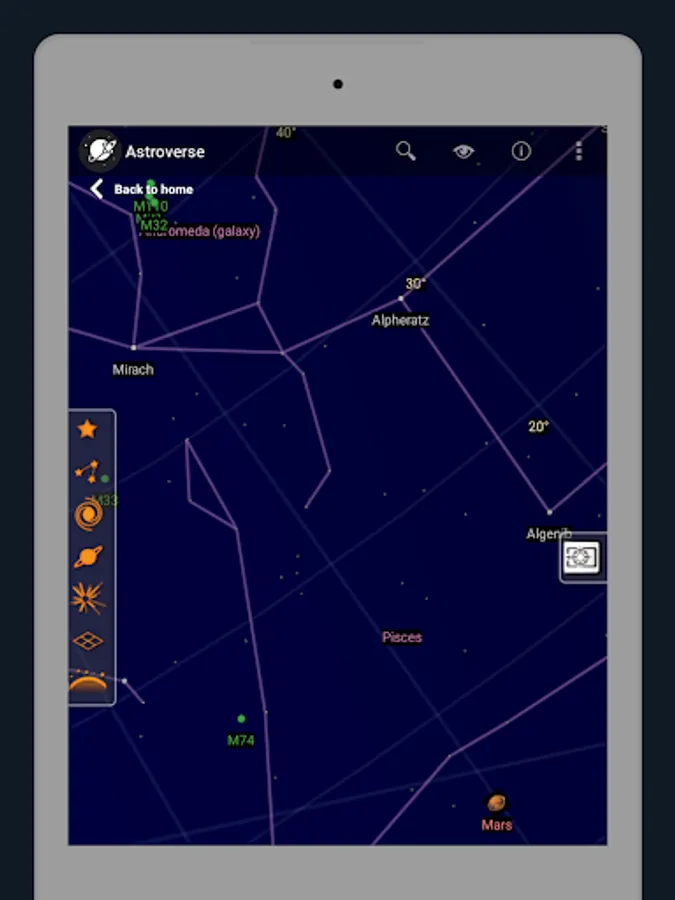
Task: Tap the 30° grid label
Action: 416,284
